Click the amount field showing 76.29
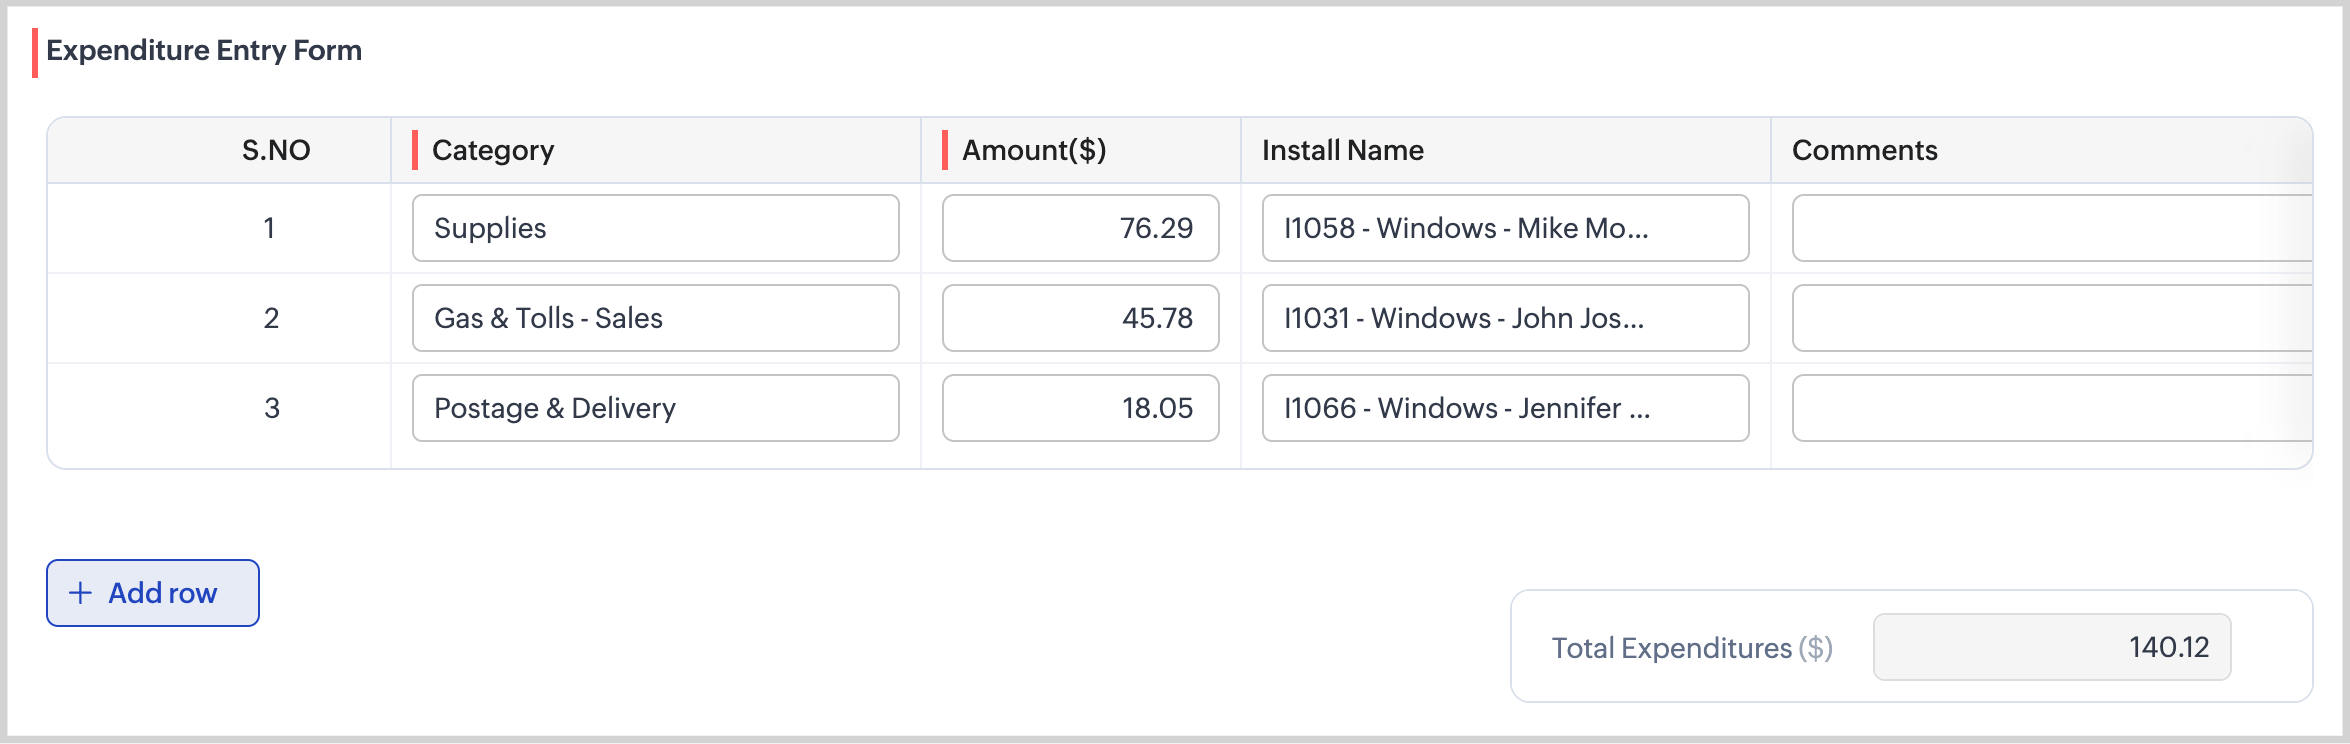 click(1080, 228)
